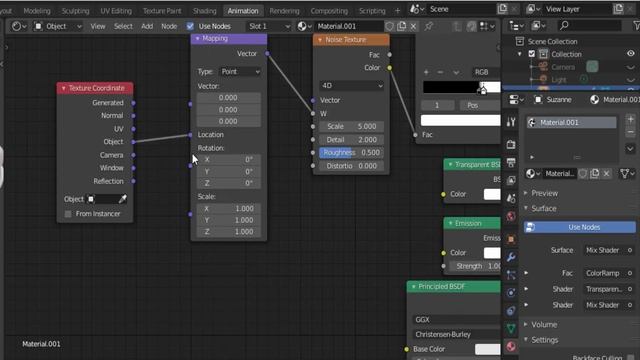Add a material slot with plus button
640x360 pixels.
click(x=630, y=120)
